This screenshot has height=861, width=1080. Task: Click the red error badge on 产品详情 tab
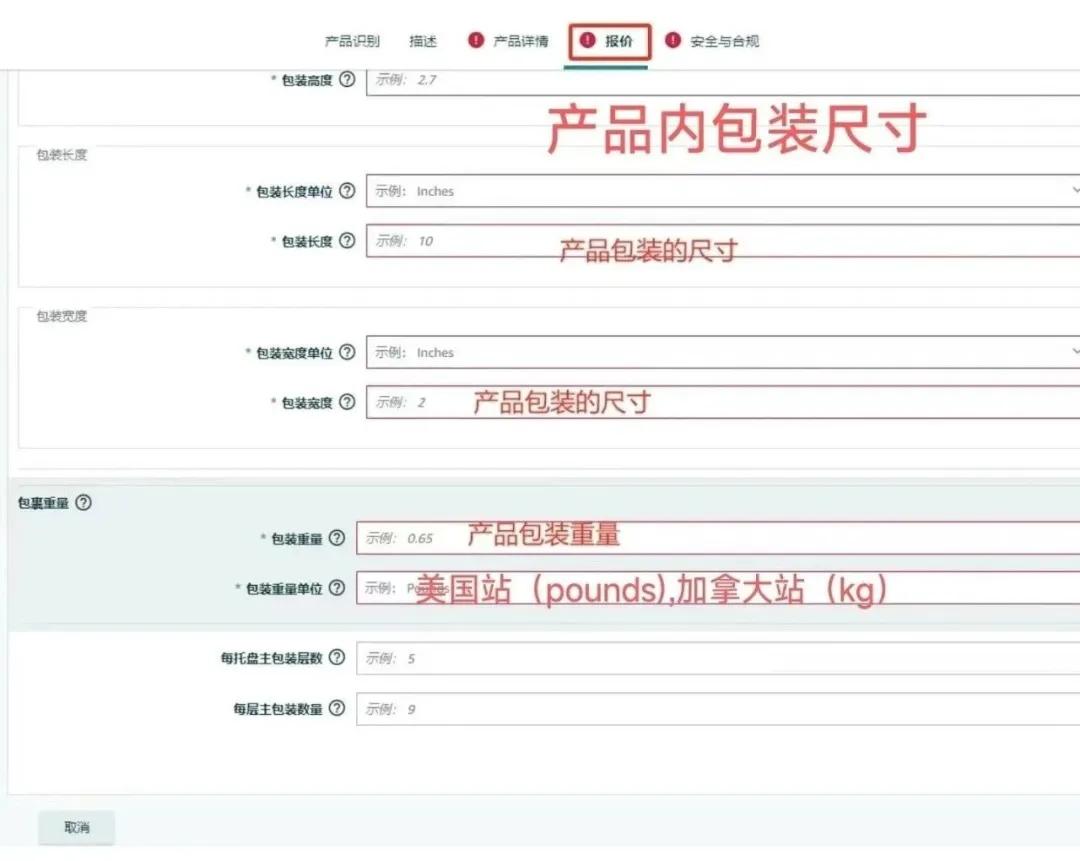473,41
